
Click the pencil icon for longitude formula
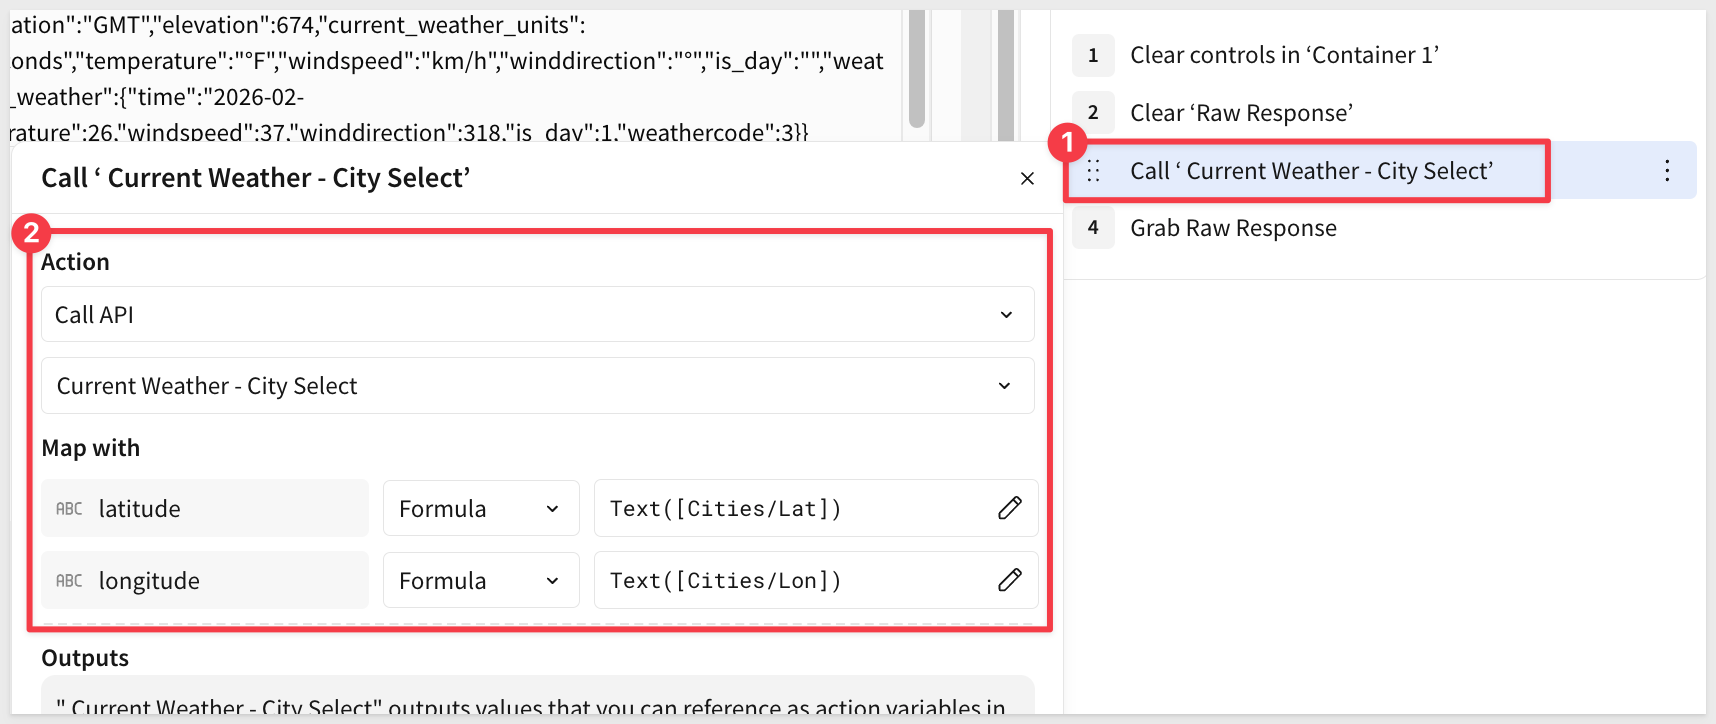1009,580
